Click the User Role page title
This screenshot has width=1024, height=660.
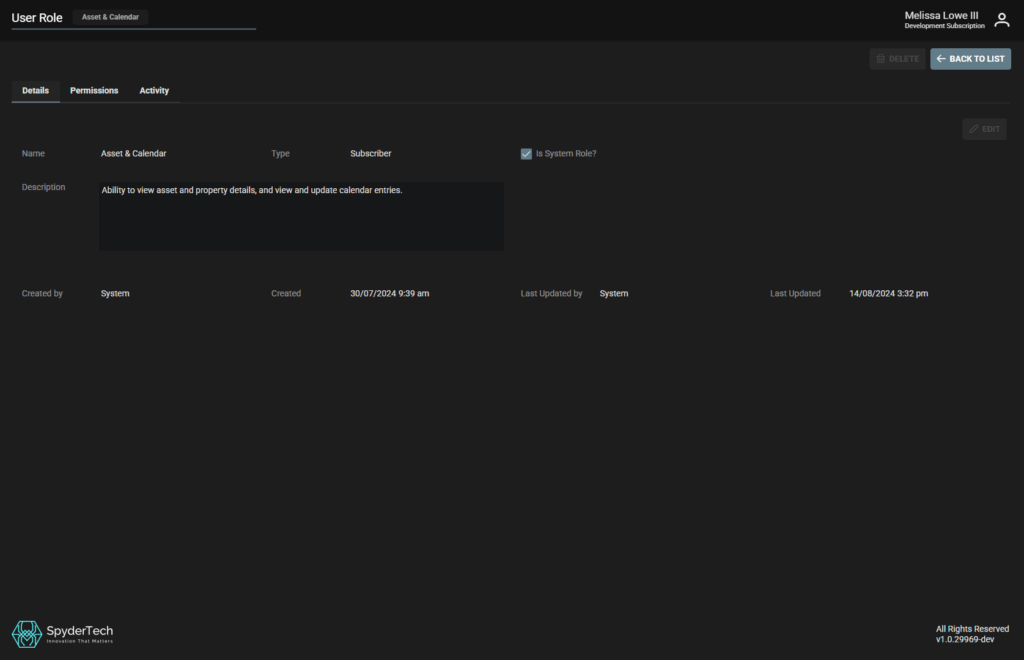tap(37, 18)
